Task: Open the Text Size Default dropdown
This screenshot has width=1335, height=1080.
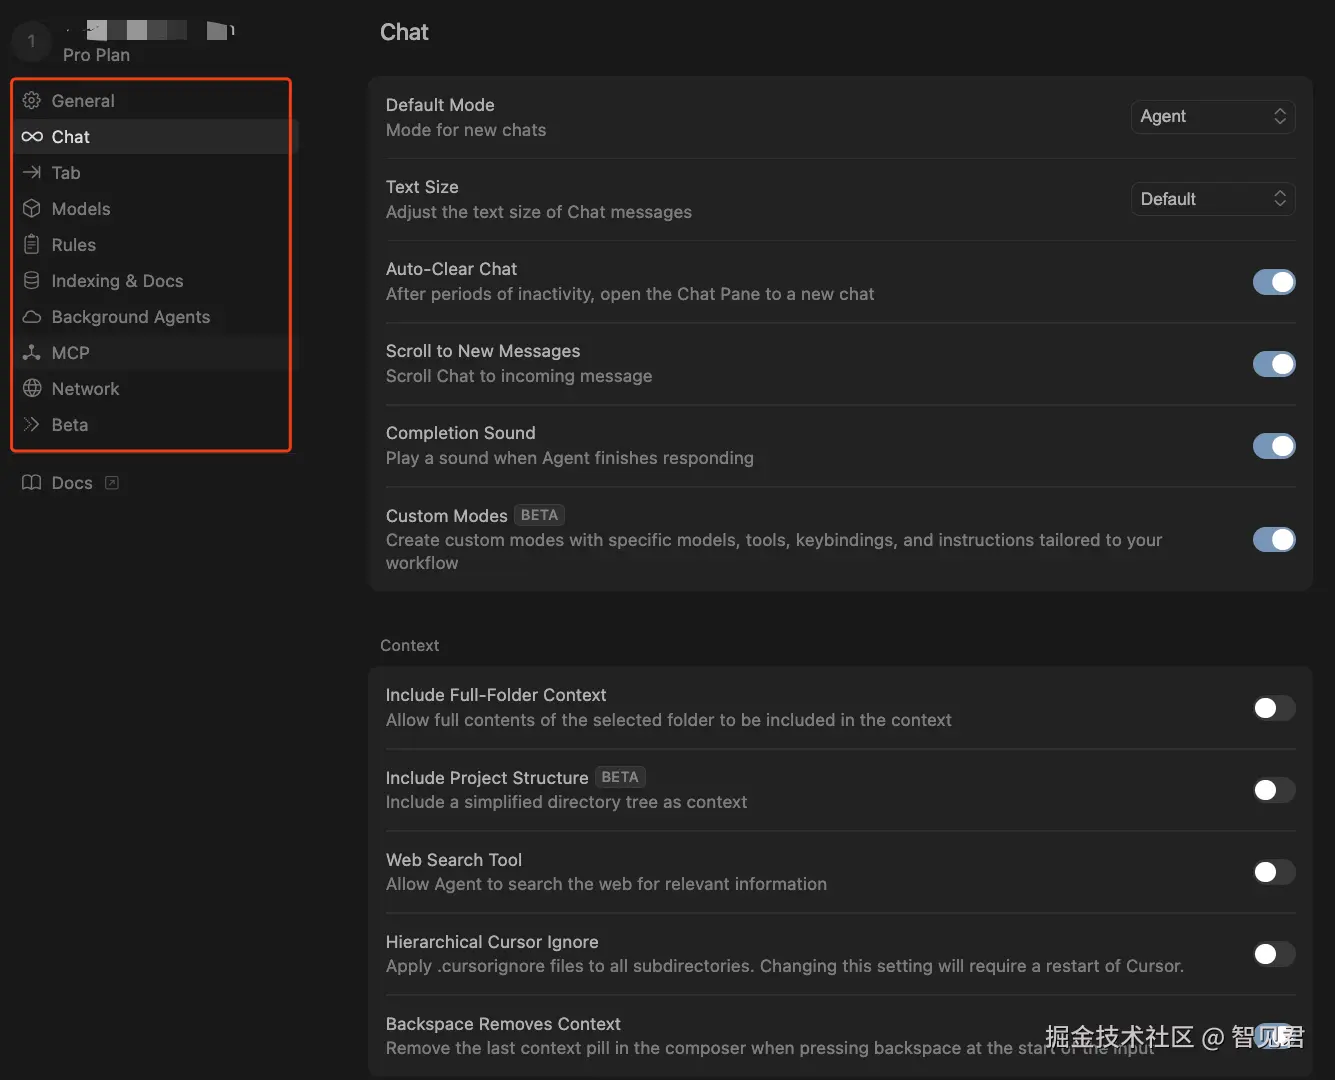Action: tap(1212, 199)
